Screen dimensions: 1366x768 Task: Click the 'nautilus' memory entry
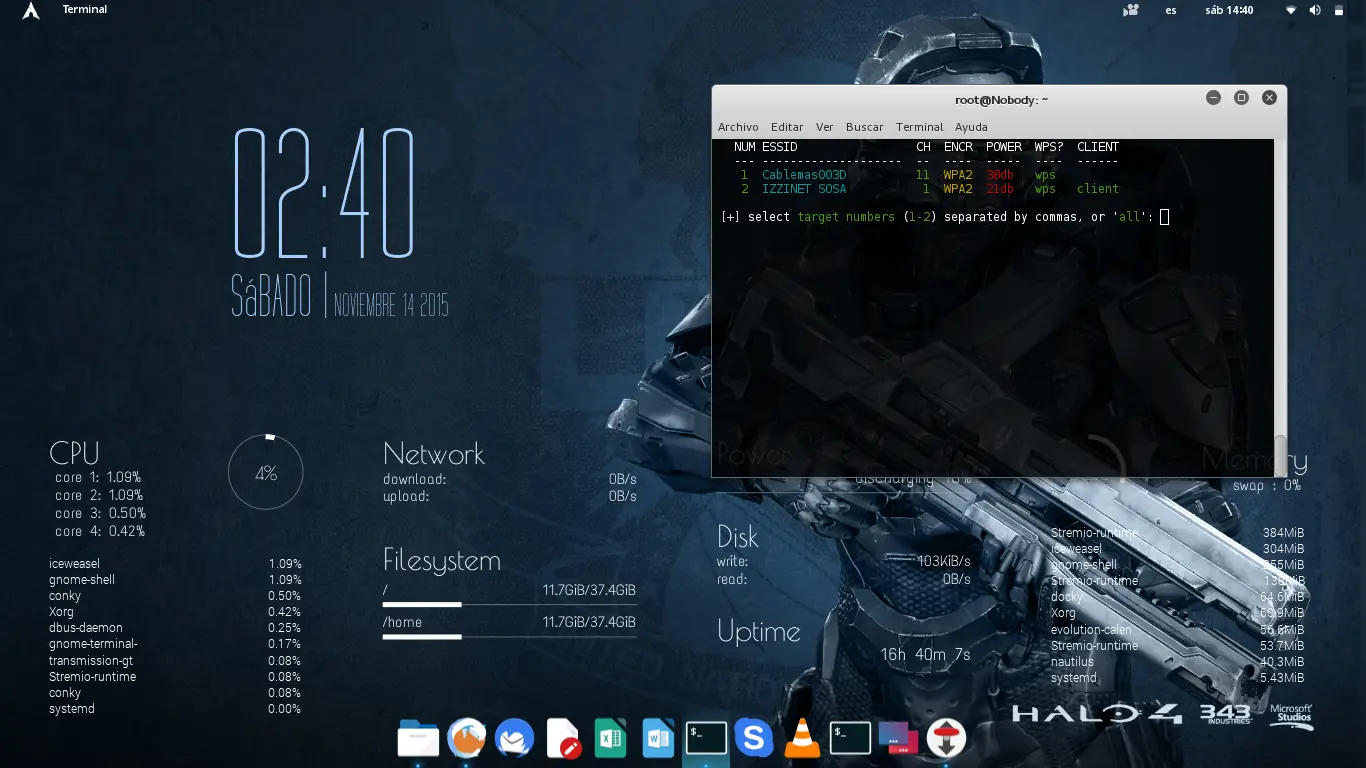(x=1072, y=662)
